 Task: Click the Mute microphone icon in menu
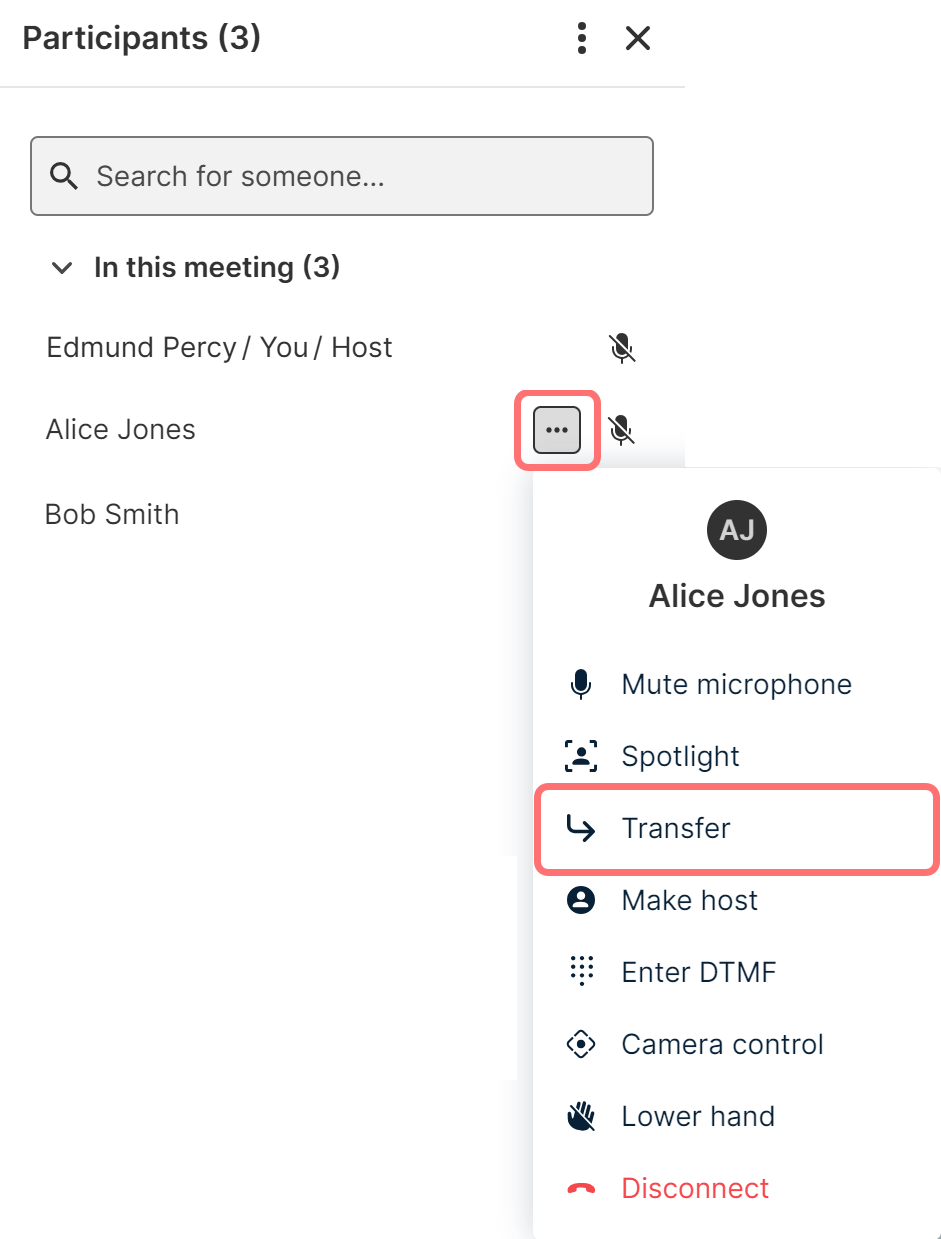(581, 685)
